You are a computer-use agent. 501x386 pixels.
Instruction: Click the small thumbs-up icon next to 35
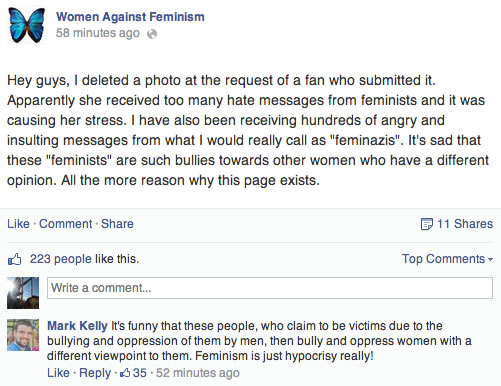click(x=125, y=373)
